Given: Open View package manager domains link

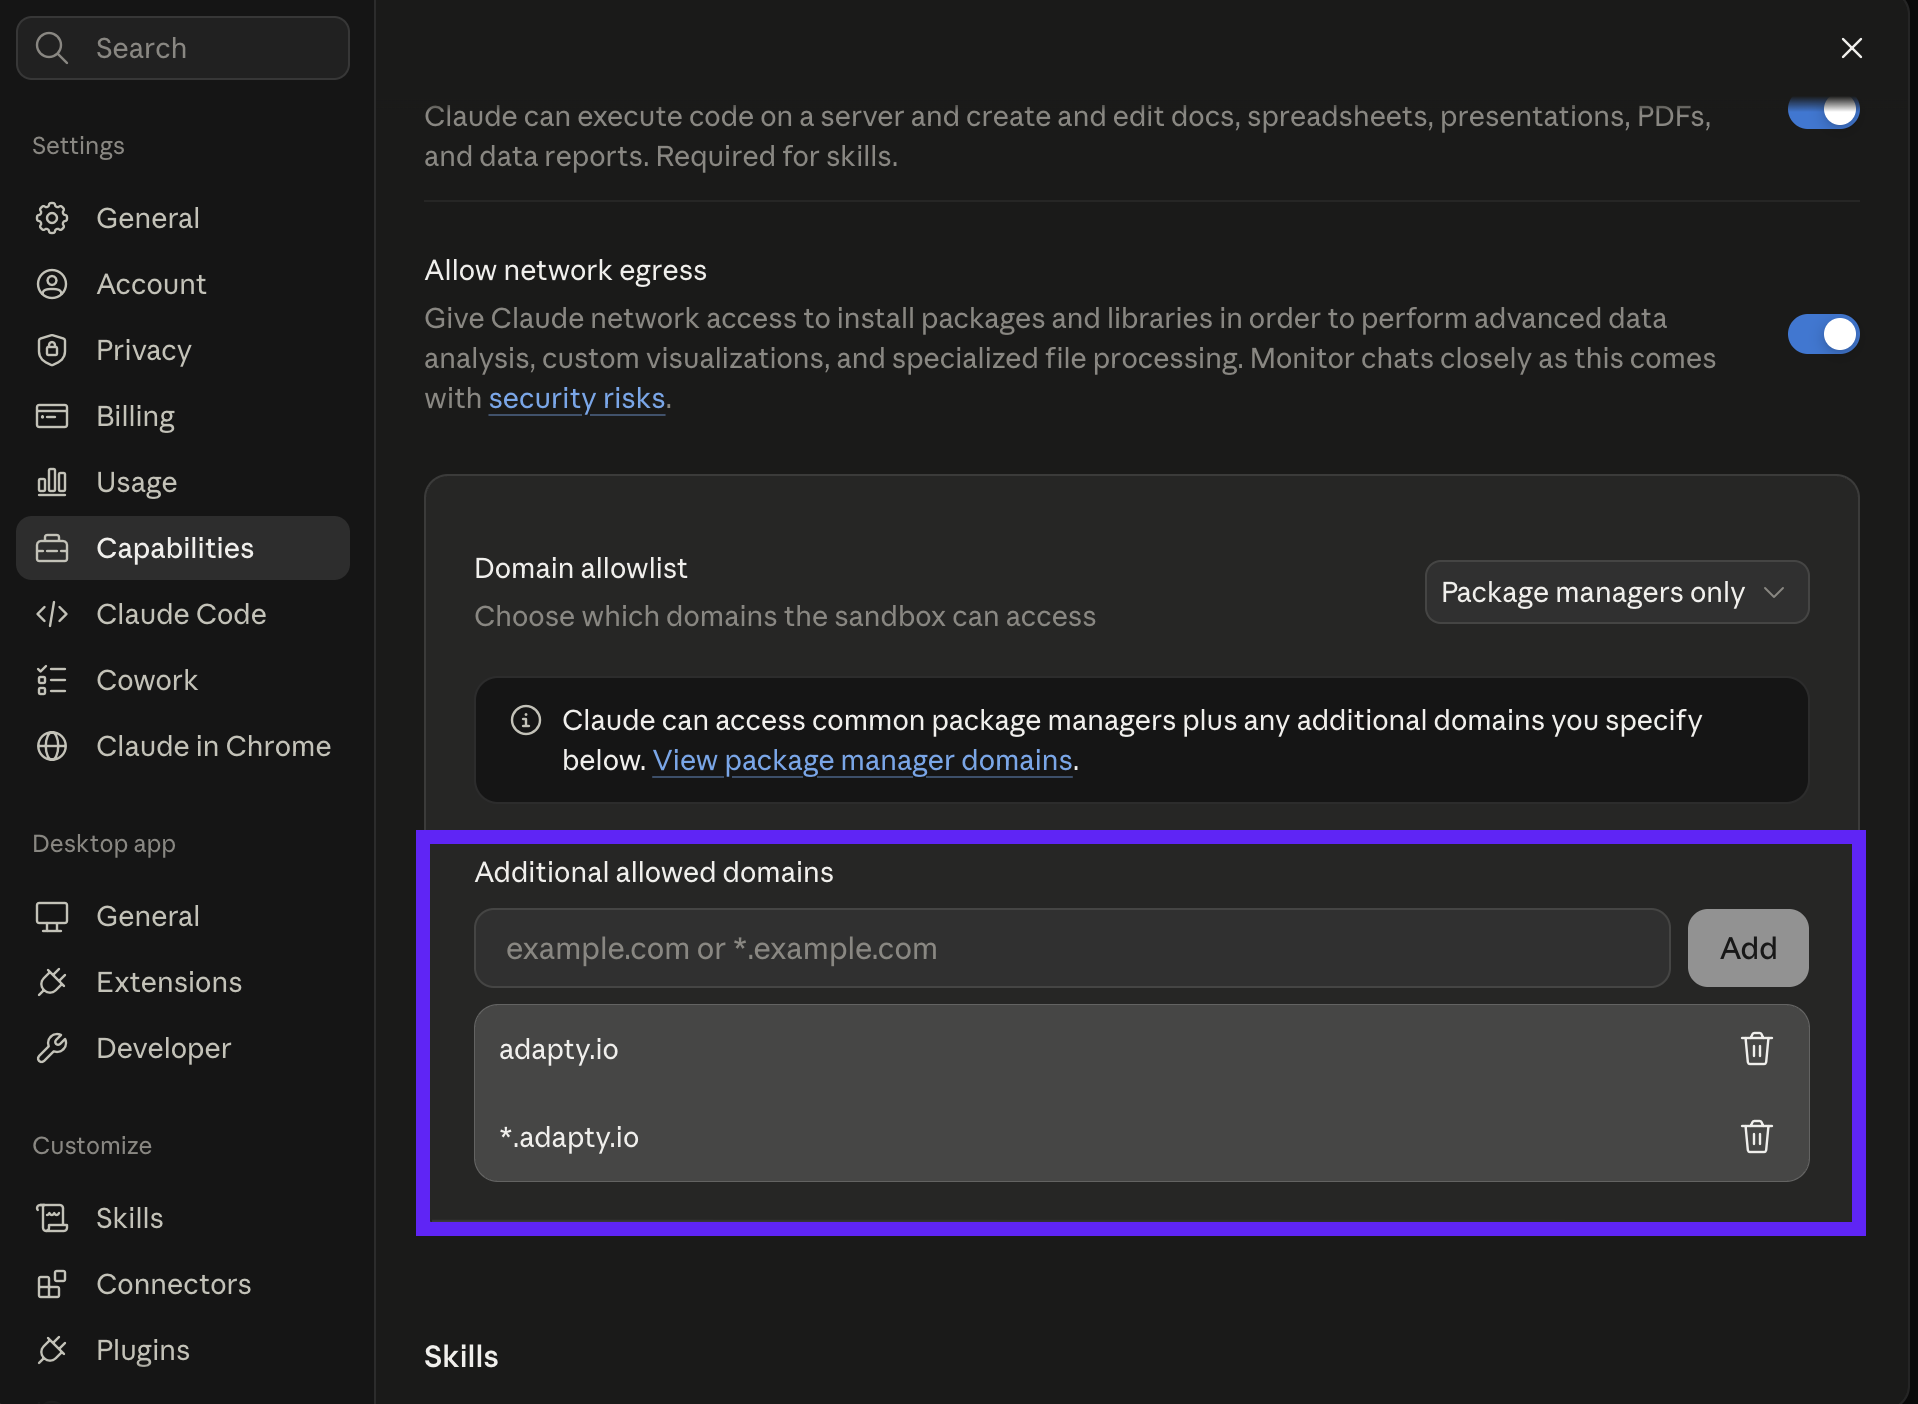Looking at the screenshot, I should 863,760.
